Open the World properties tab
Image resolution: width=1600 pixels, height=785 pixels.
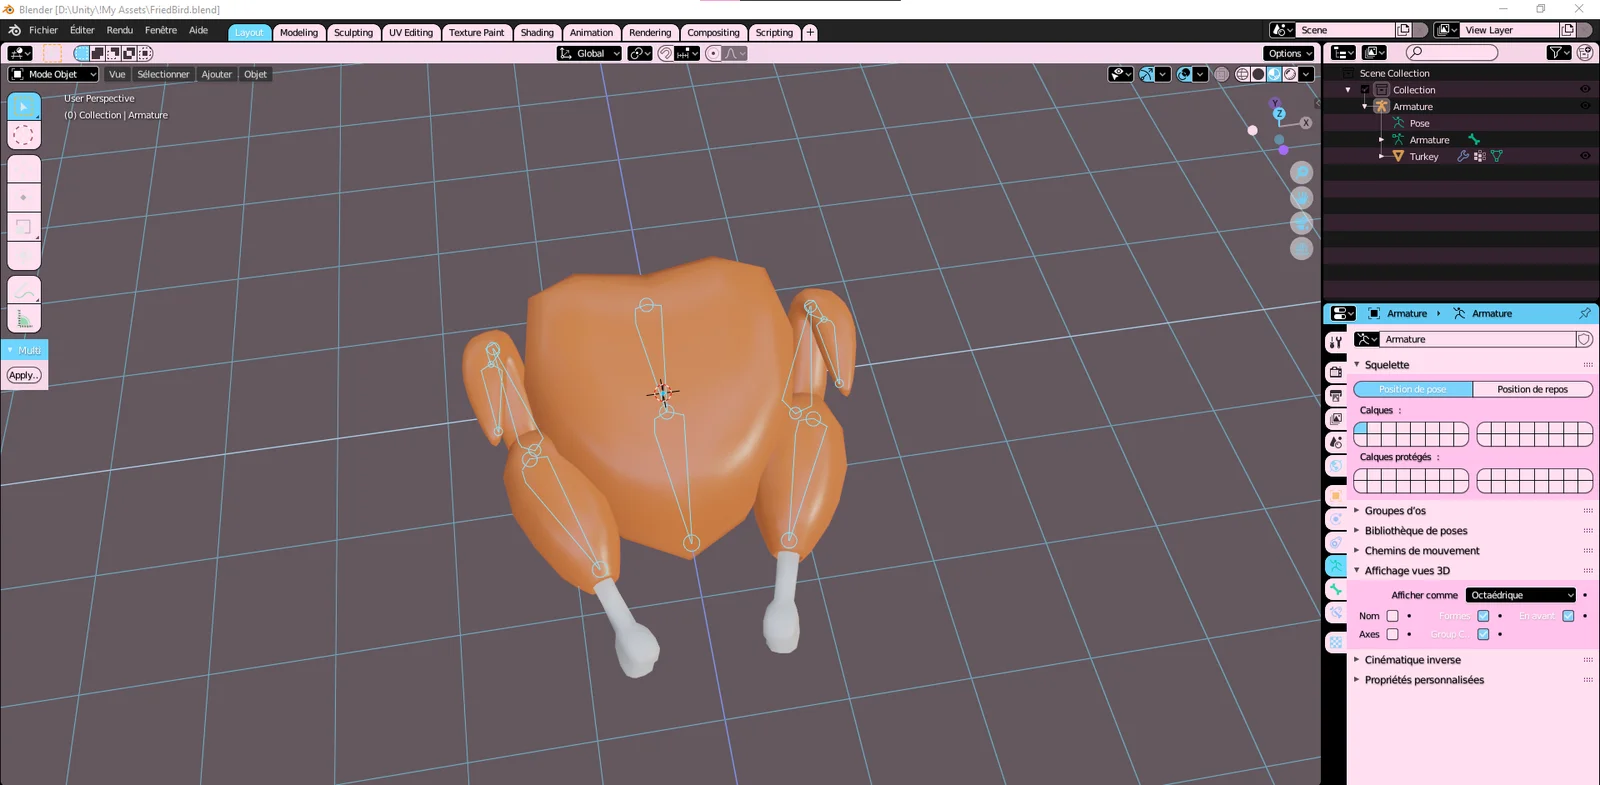pyautogui.click(x=1336, y=466)
